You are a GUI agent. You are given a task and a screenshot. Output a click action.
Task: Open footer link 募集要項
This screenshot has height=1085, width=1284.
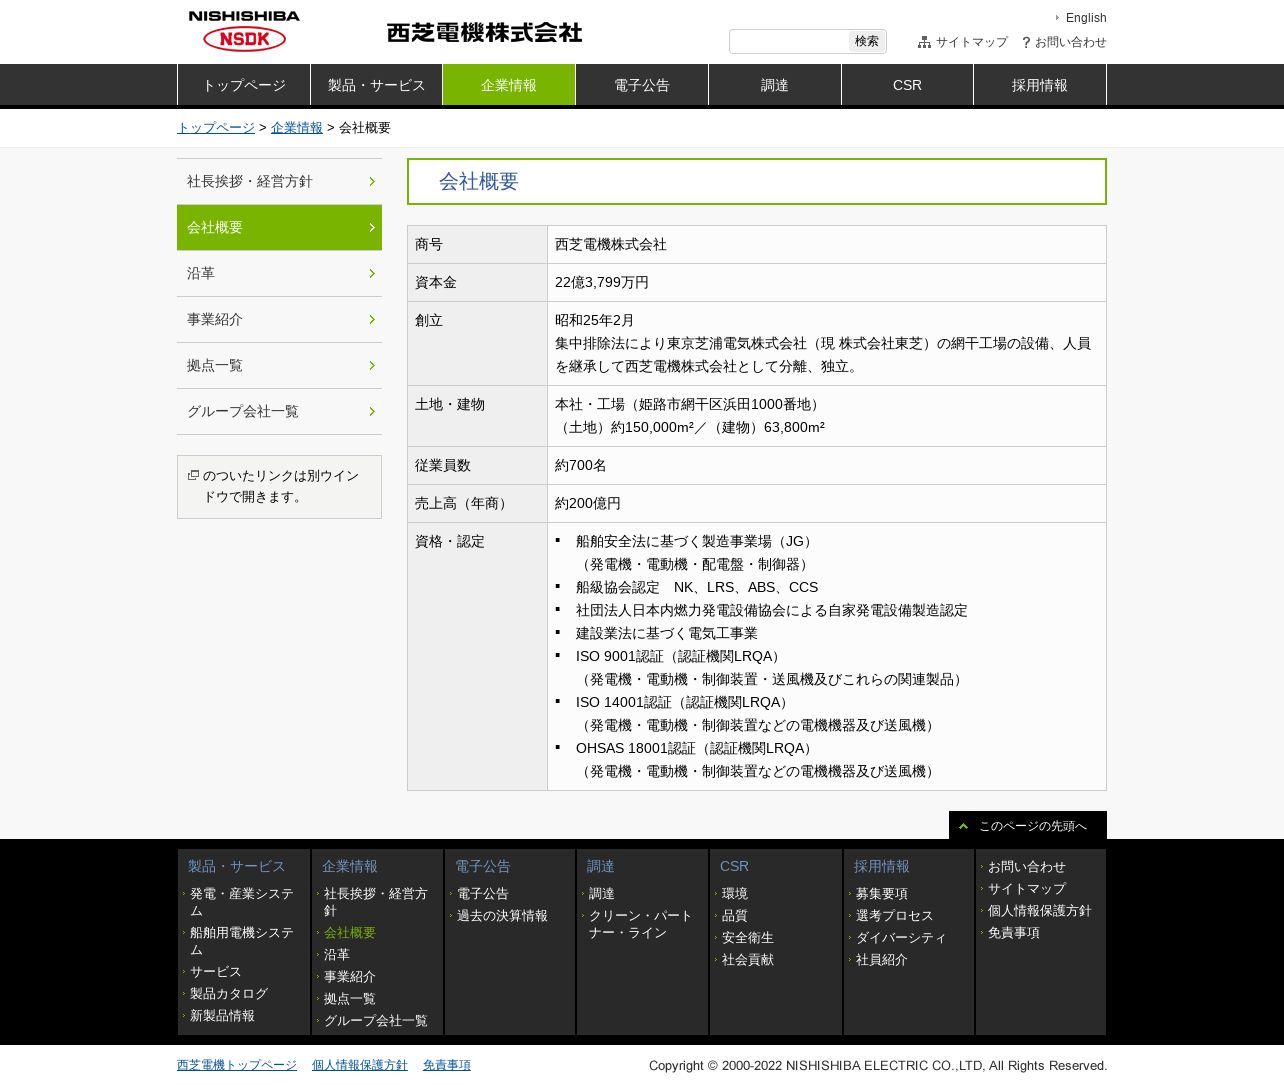(882, 894)
